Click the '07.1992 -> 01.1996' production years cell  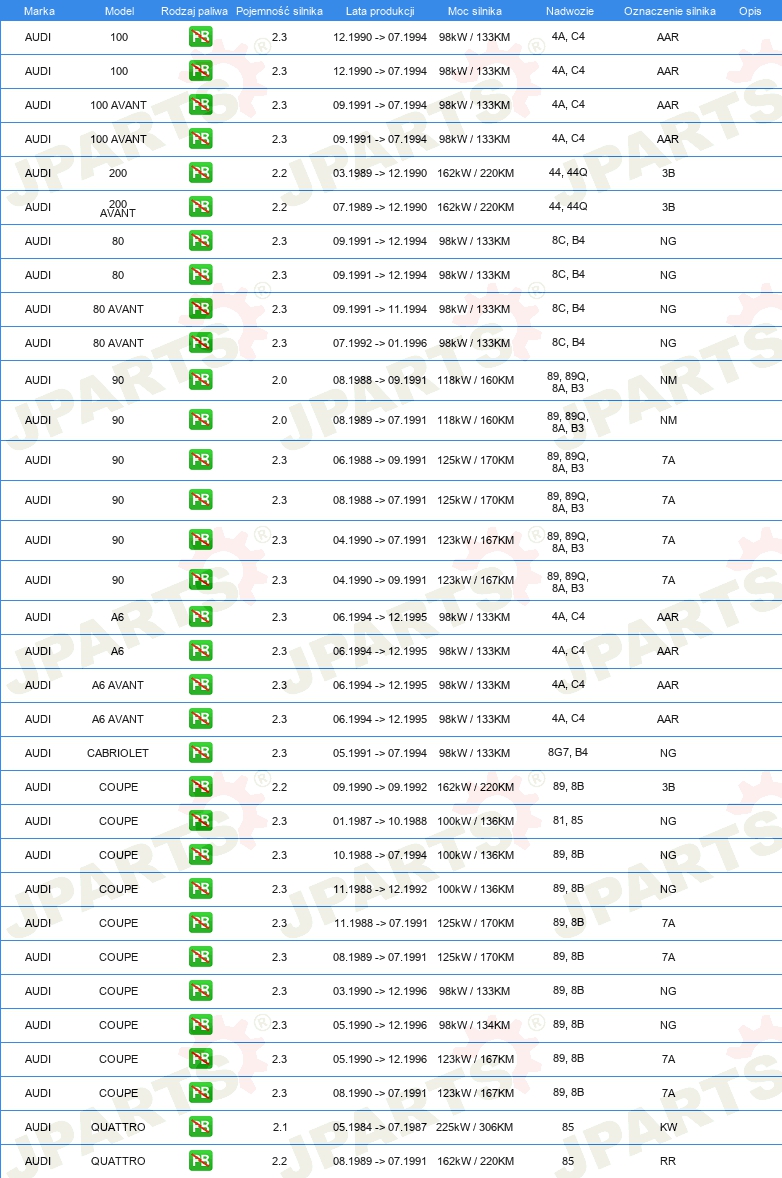click(x=380, y=343)
